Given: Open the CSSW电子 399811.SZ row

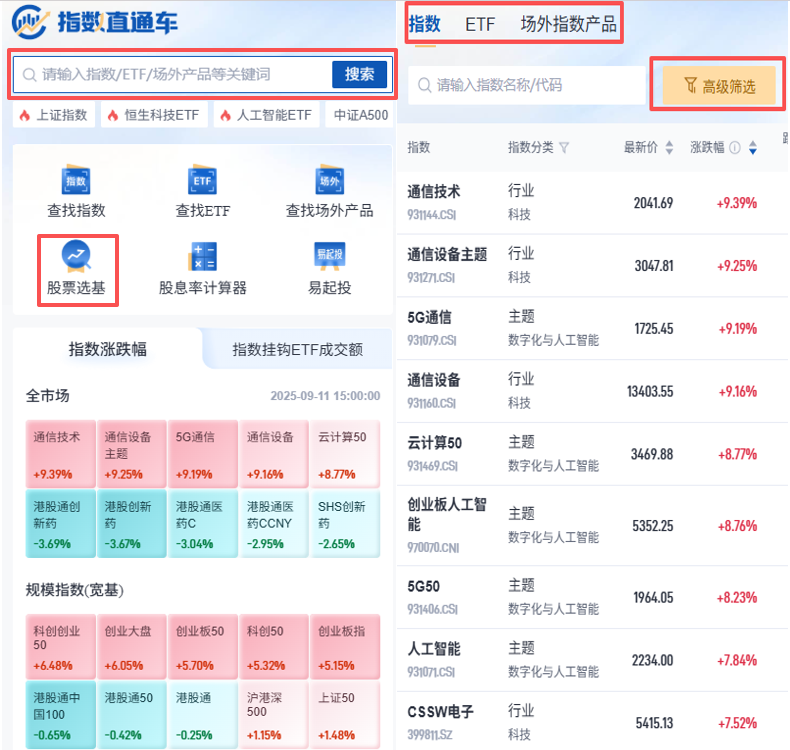Looking at the screenshot, I should point(592,721).
